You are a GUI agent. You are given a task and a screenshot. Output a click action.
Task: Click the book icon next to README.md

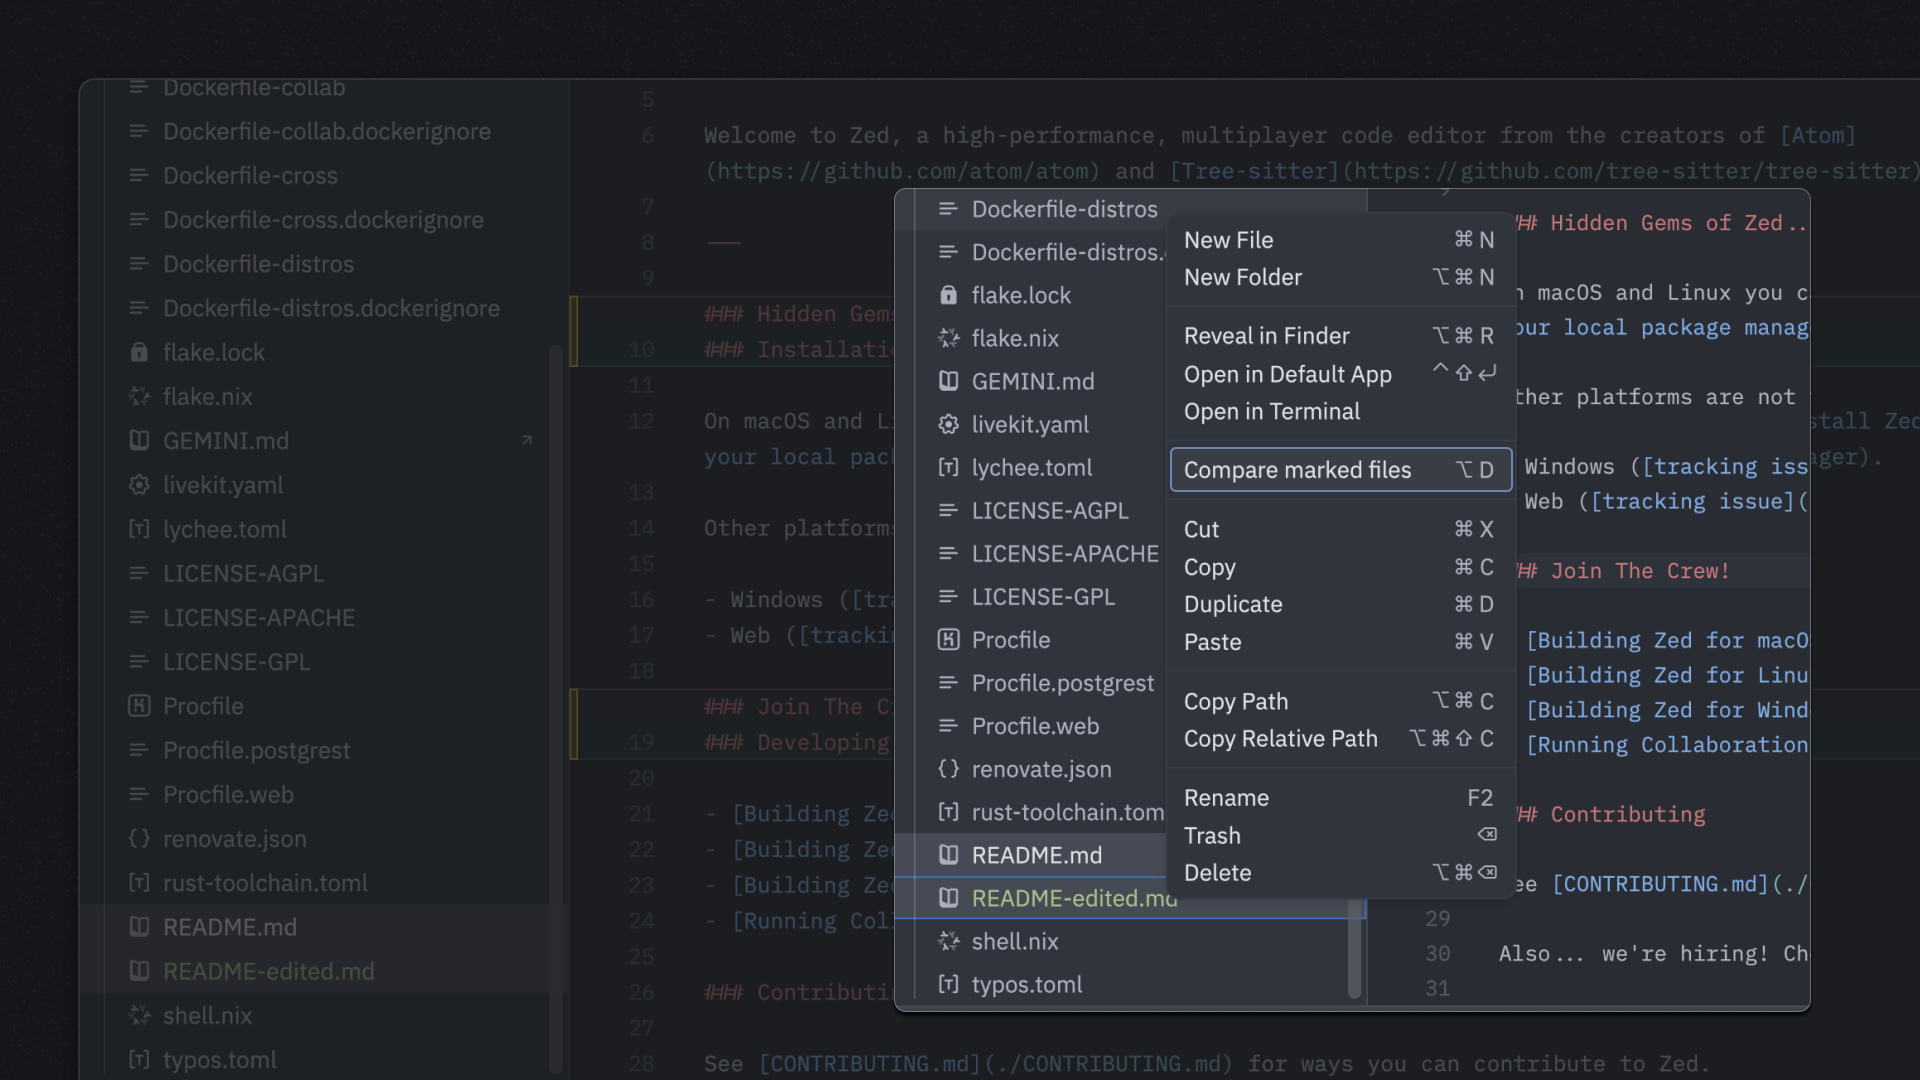pyautogui.click(x=140, y=927)
